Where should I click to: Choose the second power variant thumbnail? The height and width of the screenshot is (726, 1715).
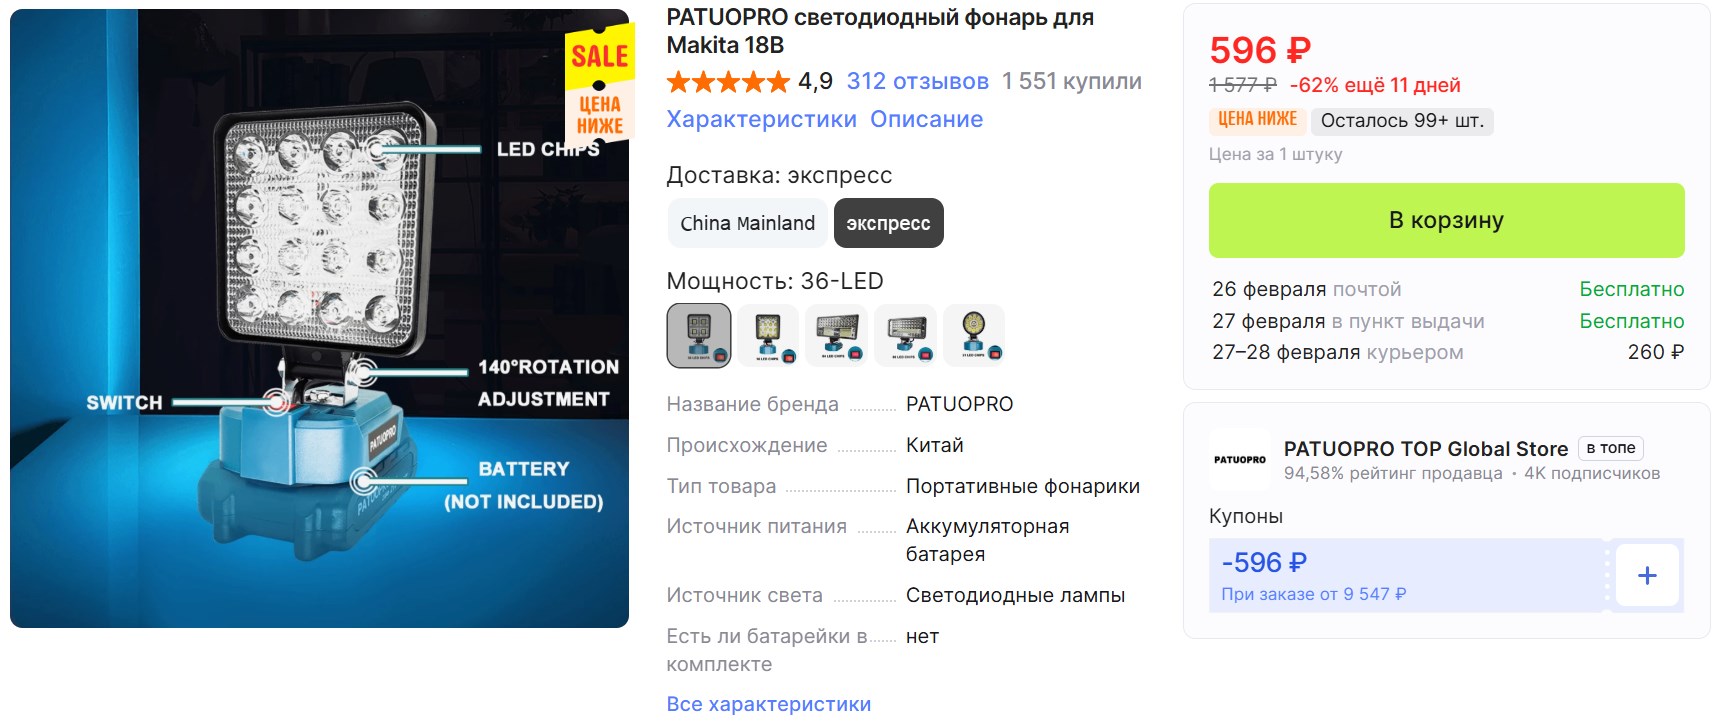(768, 336)
